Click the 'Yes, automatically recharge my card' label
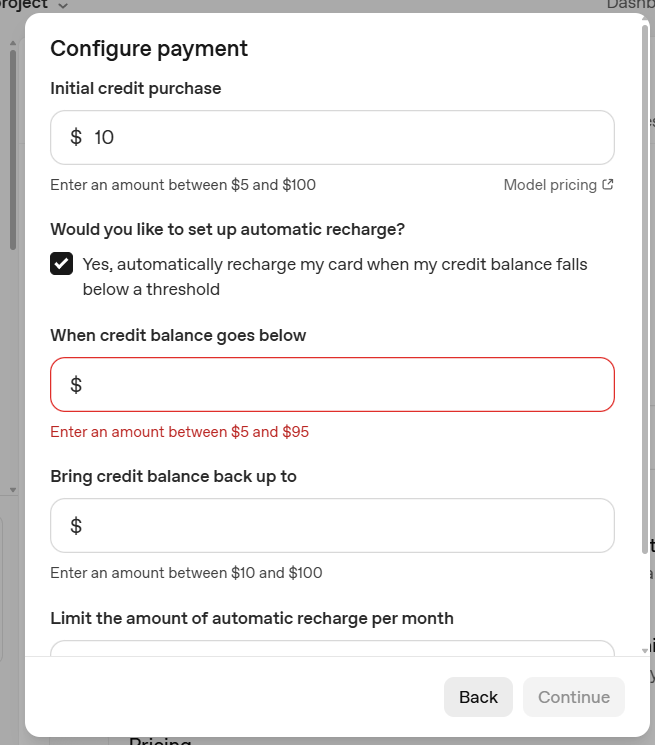655x745 pixels. tap(335, 277)
